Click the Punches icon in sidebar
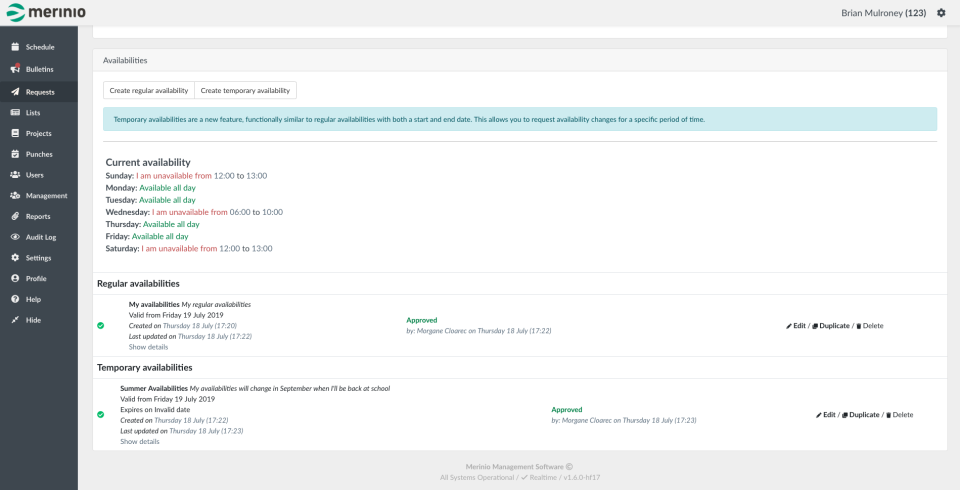Screen dimensions: 960x490 click(15, 154)
